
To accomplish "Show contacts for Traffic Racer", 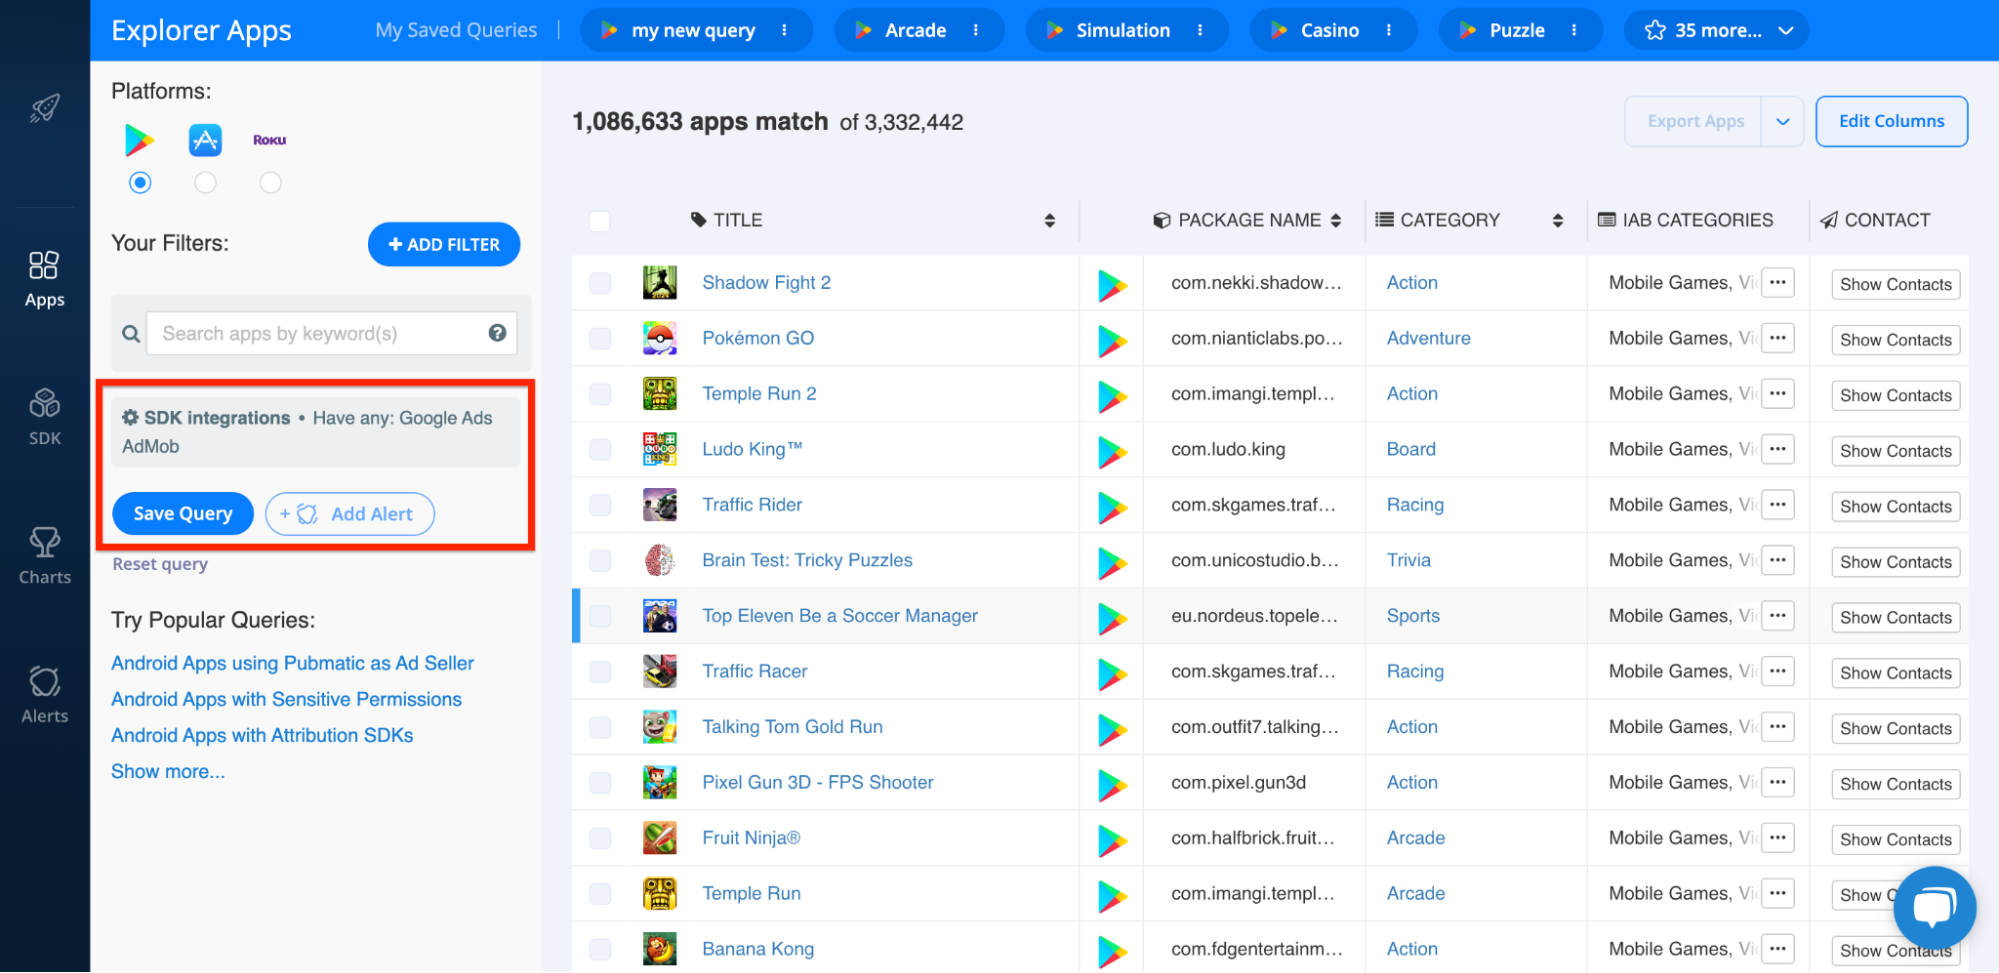I will (x=1896, y=673).
